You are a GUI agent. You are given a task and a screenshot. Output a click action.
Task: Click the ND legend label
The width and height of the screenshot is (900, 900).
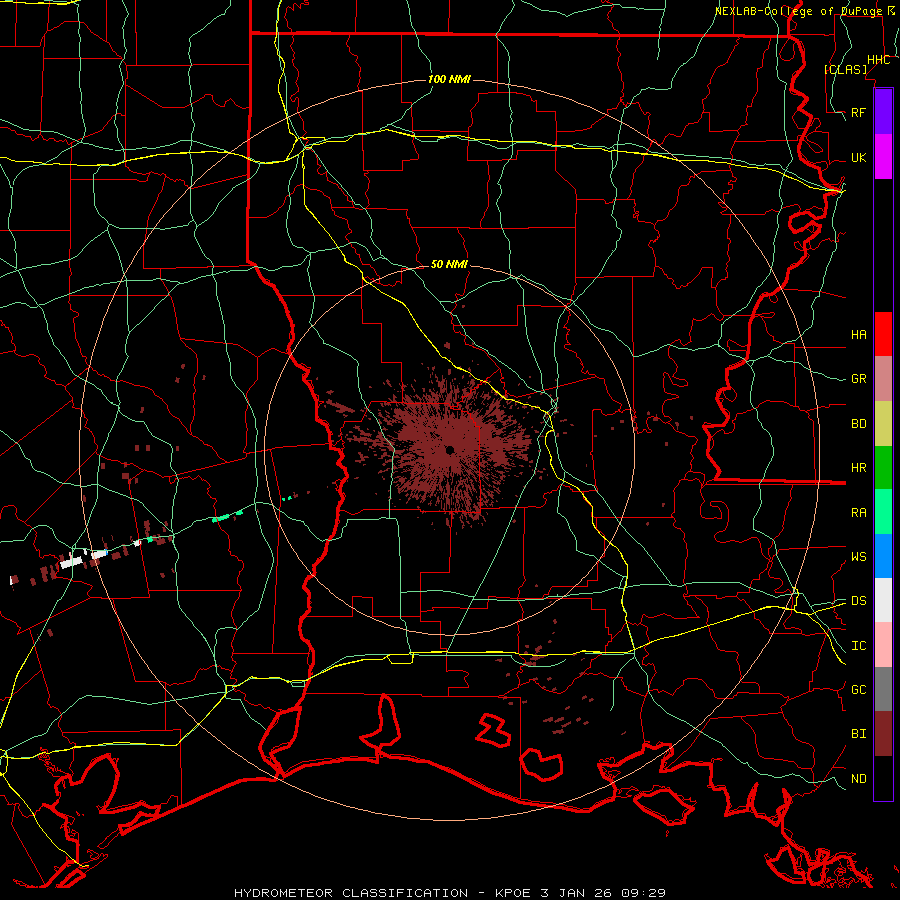(x=858, y=779)
